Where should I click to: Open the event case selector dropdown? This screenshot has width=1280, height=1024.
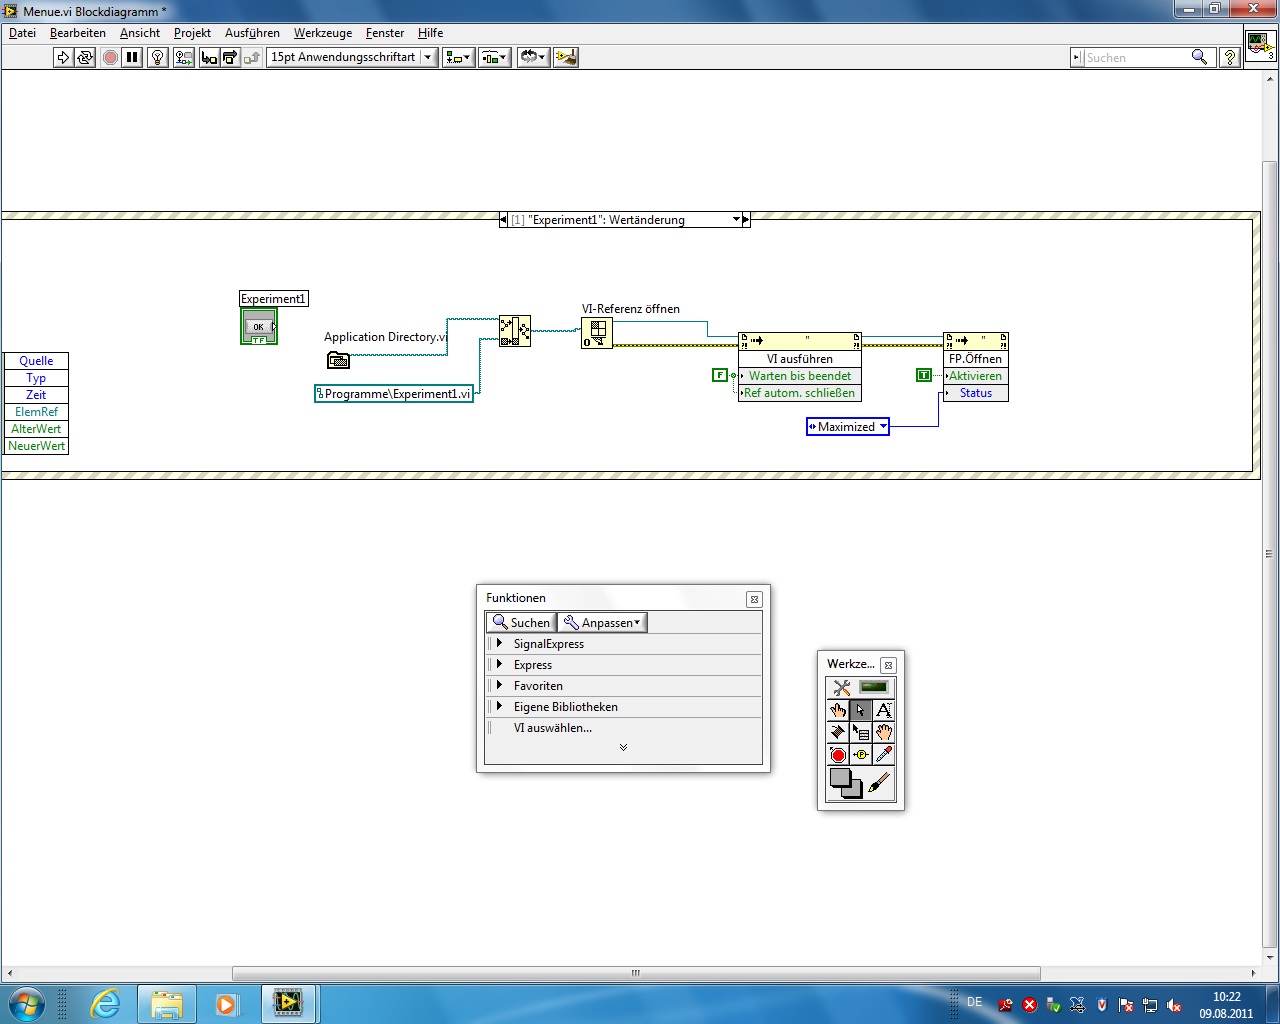(736, 220)
